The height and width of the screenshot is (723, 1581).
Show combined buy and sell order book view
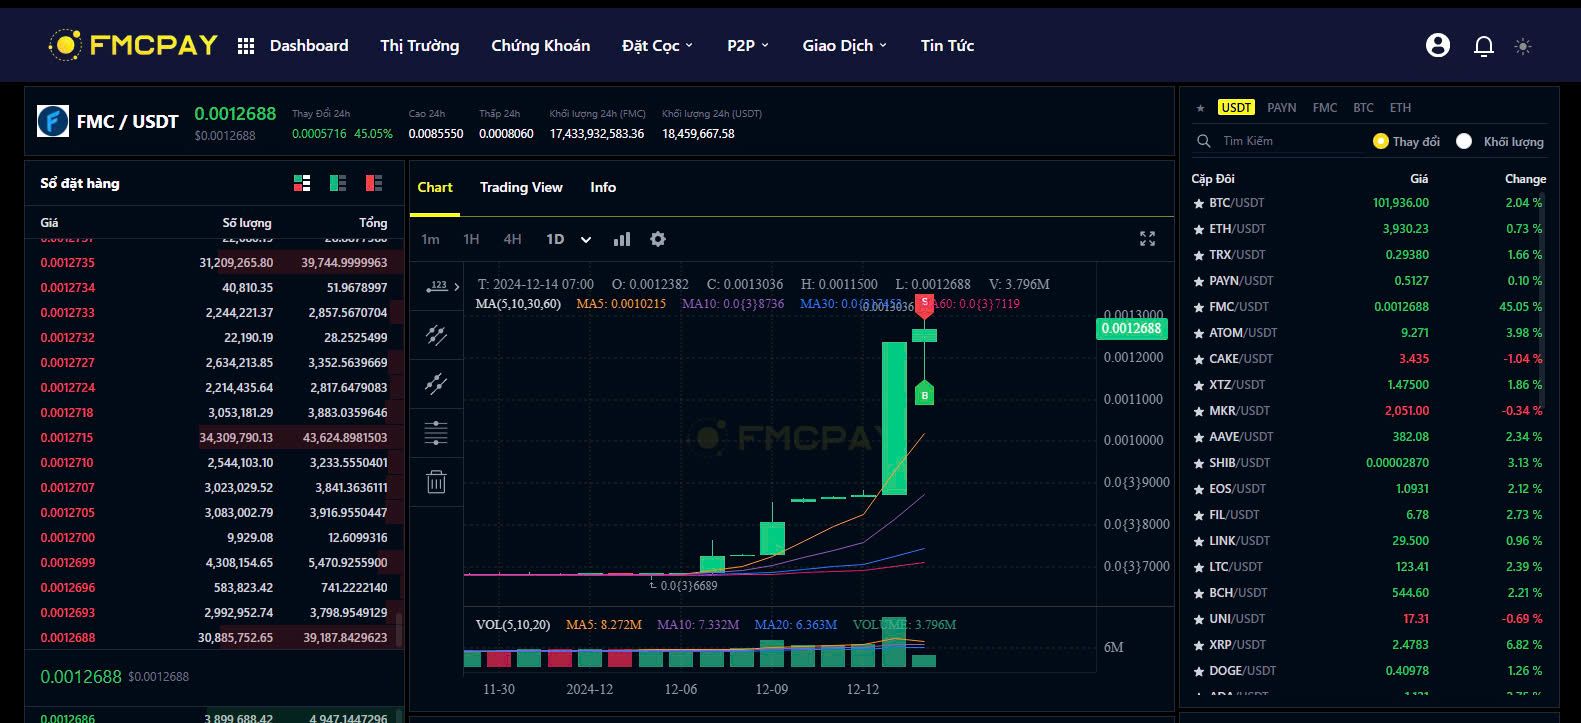(x=302, y=183)
